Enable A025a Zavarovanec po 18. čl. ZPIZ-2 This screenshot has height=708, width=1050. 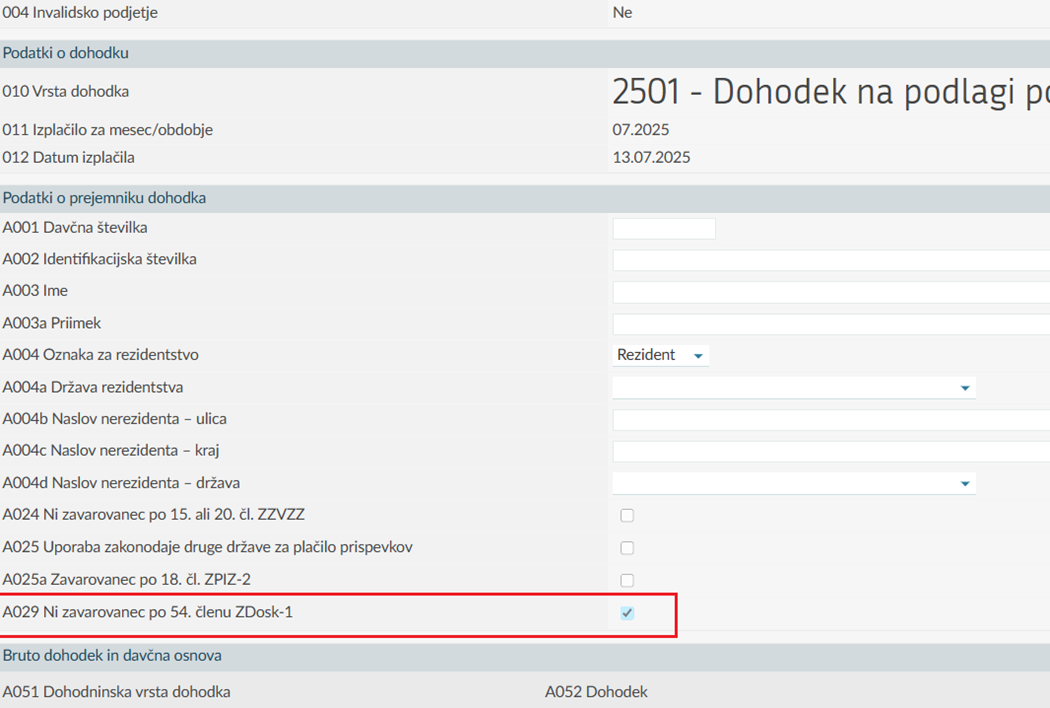[627, 580]
